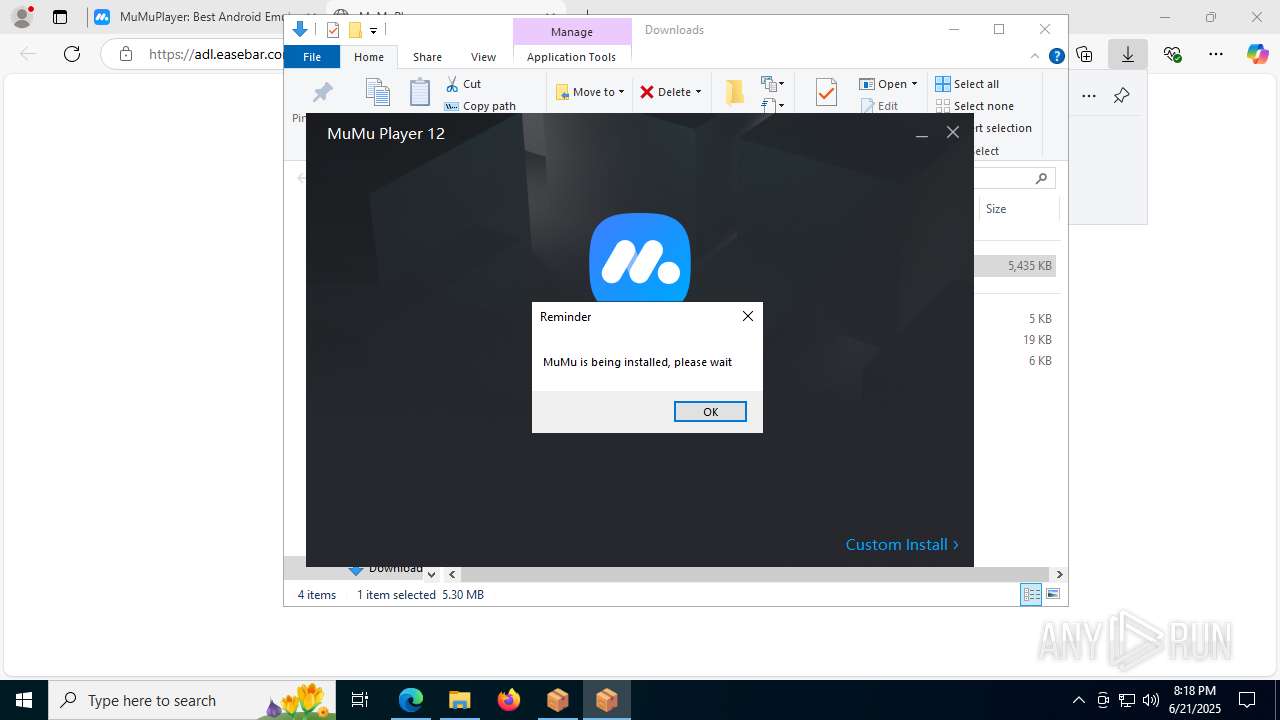
Task: Open Task View on taskbar
Action: tap(361, 700)
